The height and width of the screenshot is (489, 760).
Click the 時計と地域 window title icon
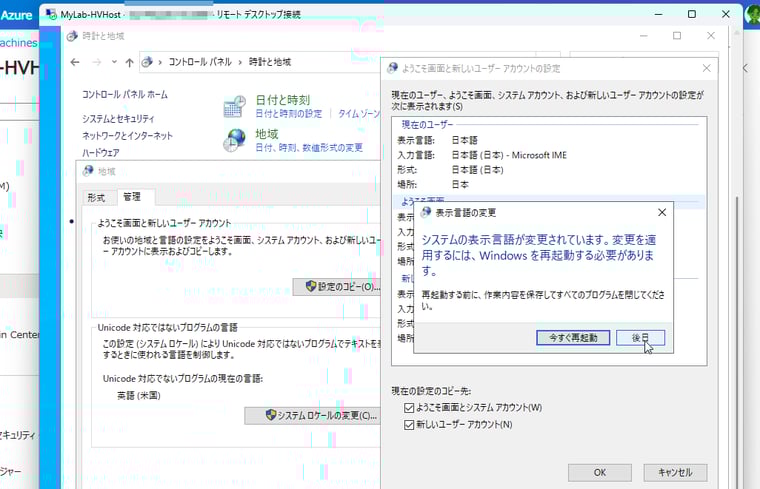(72, 36)
